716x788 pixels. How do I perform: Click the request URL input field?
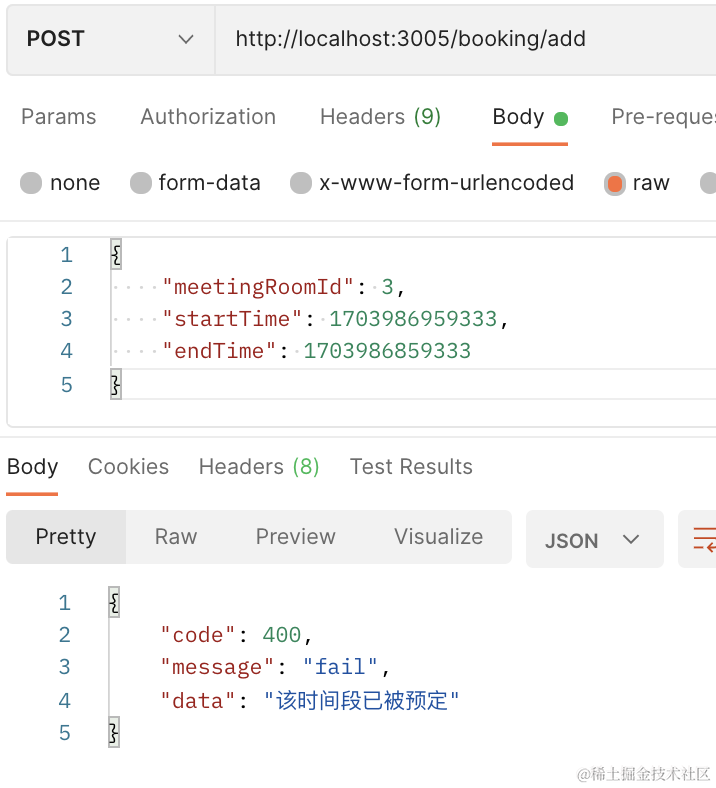point(460,39)
